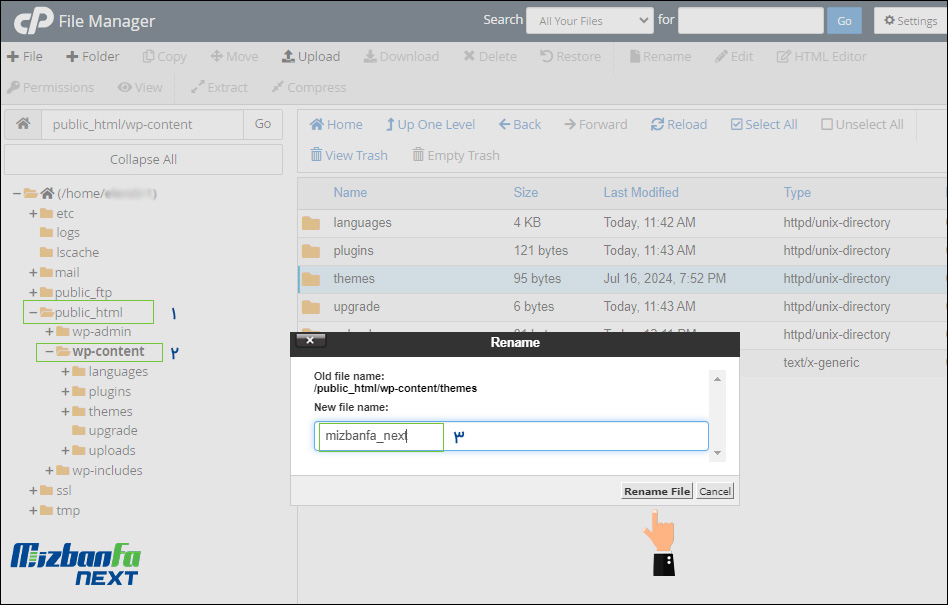The height and width of the screenshot is (605, 948).
Task: Click the Extract toolbar button
Action: pyautogui.click(x=219, y=88)
